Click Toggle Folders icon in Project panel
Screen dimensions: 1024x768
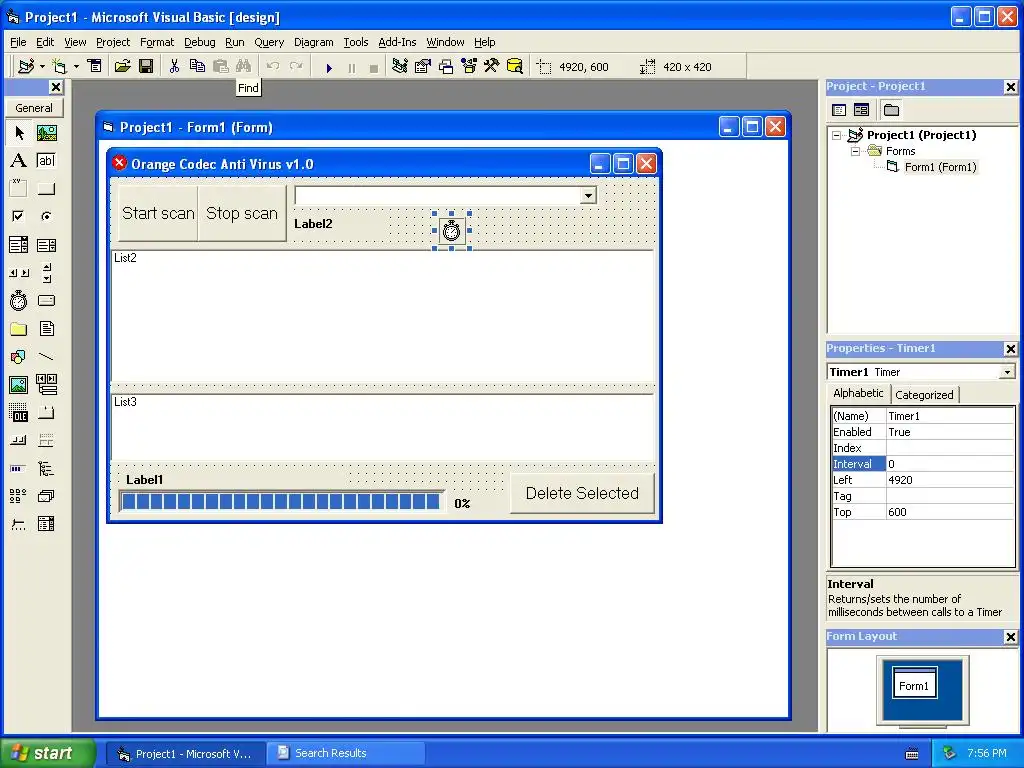pyautogui.click(x=891, y=110)
